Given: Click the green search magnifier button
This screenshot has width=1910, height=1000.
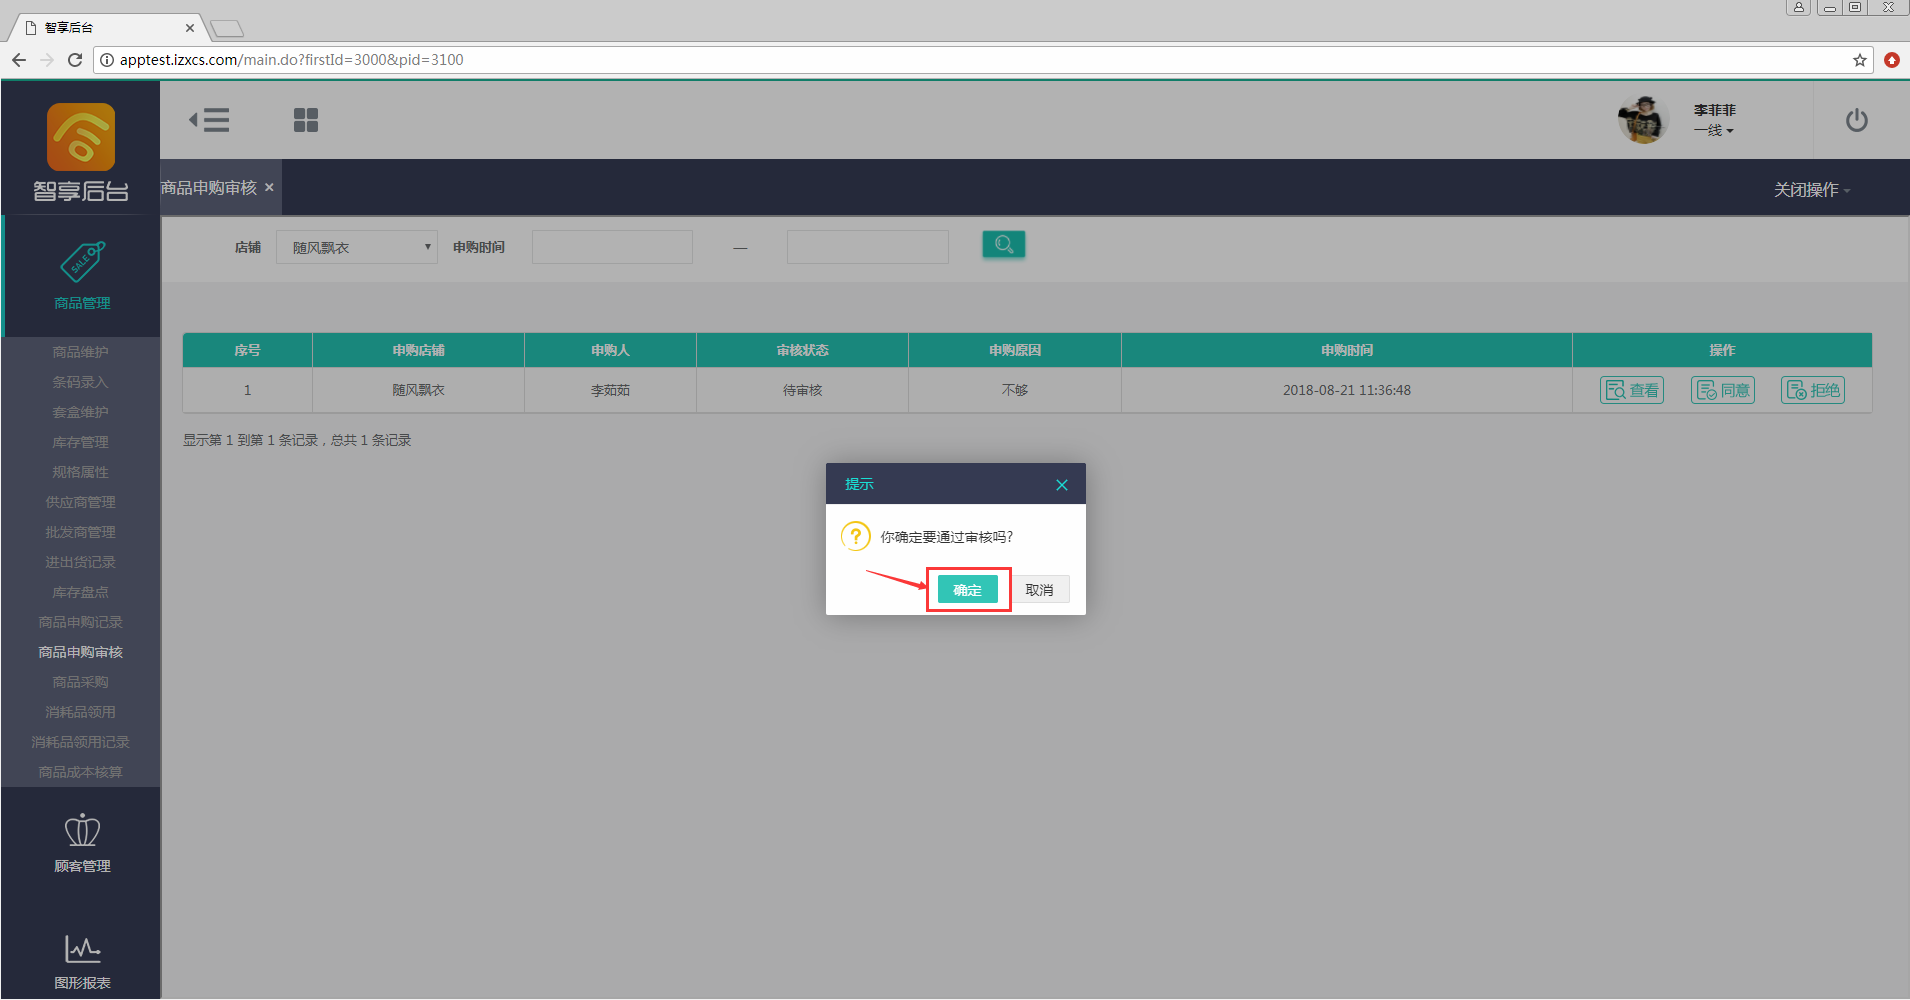Looking at the screenshot, I should (x=1003, y=245).
